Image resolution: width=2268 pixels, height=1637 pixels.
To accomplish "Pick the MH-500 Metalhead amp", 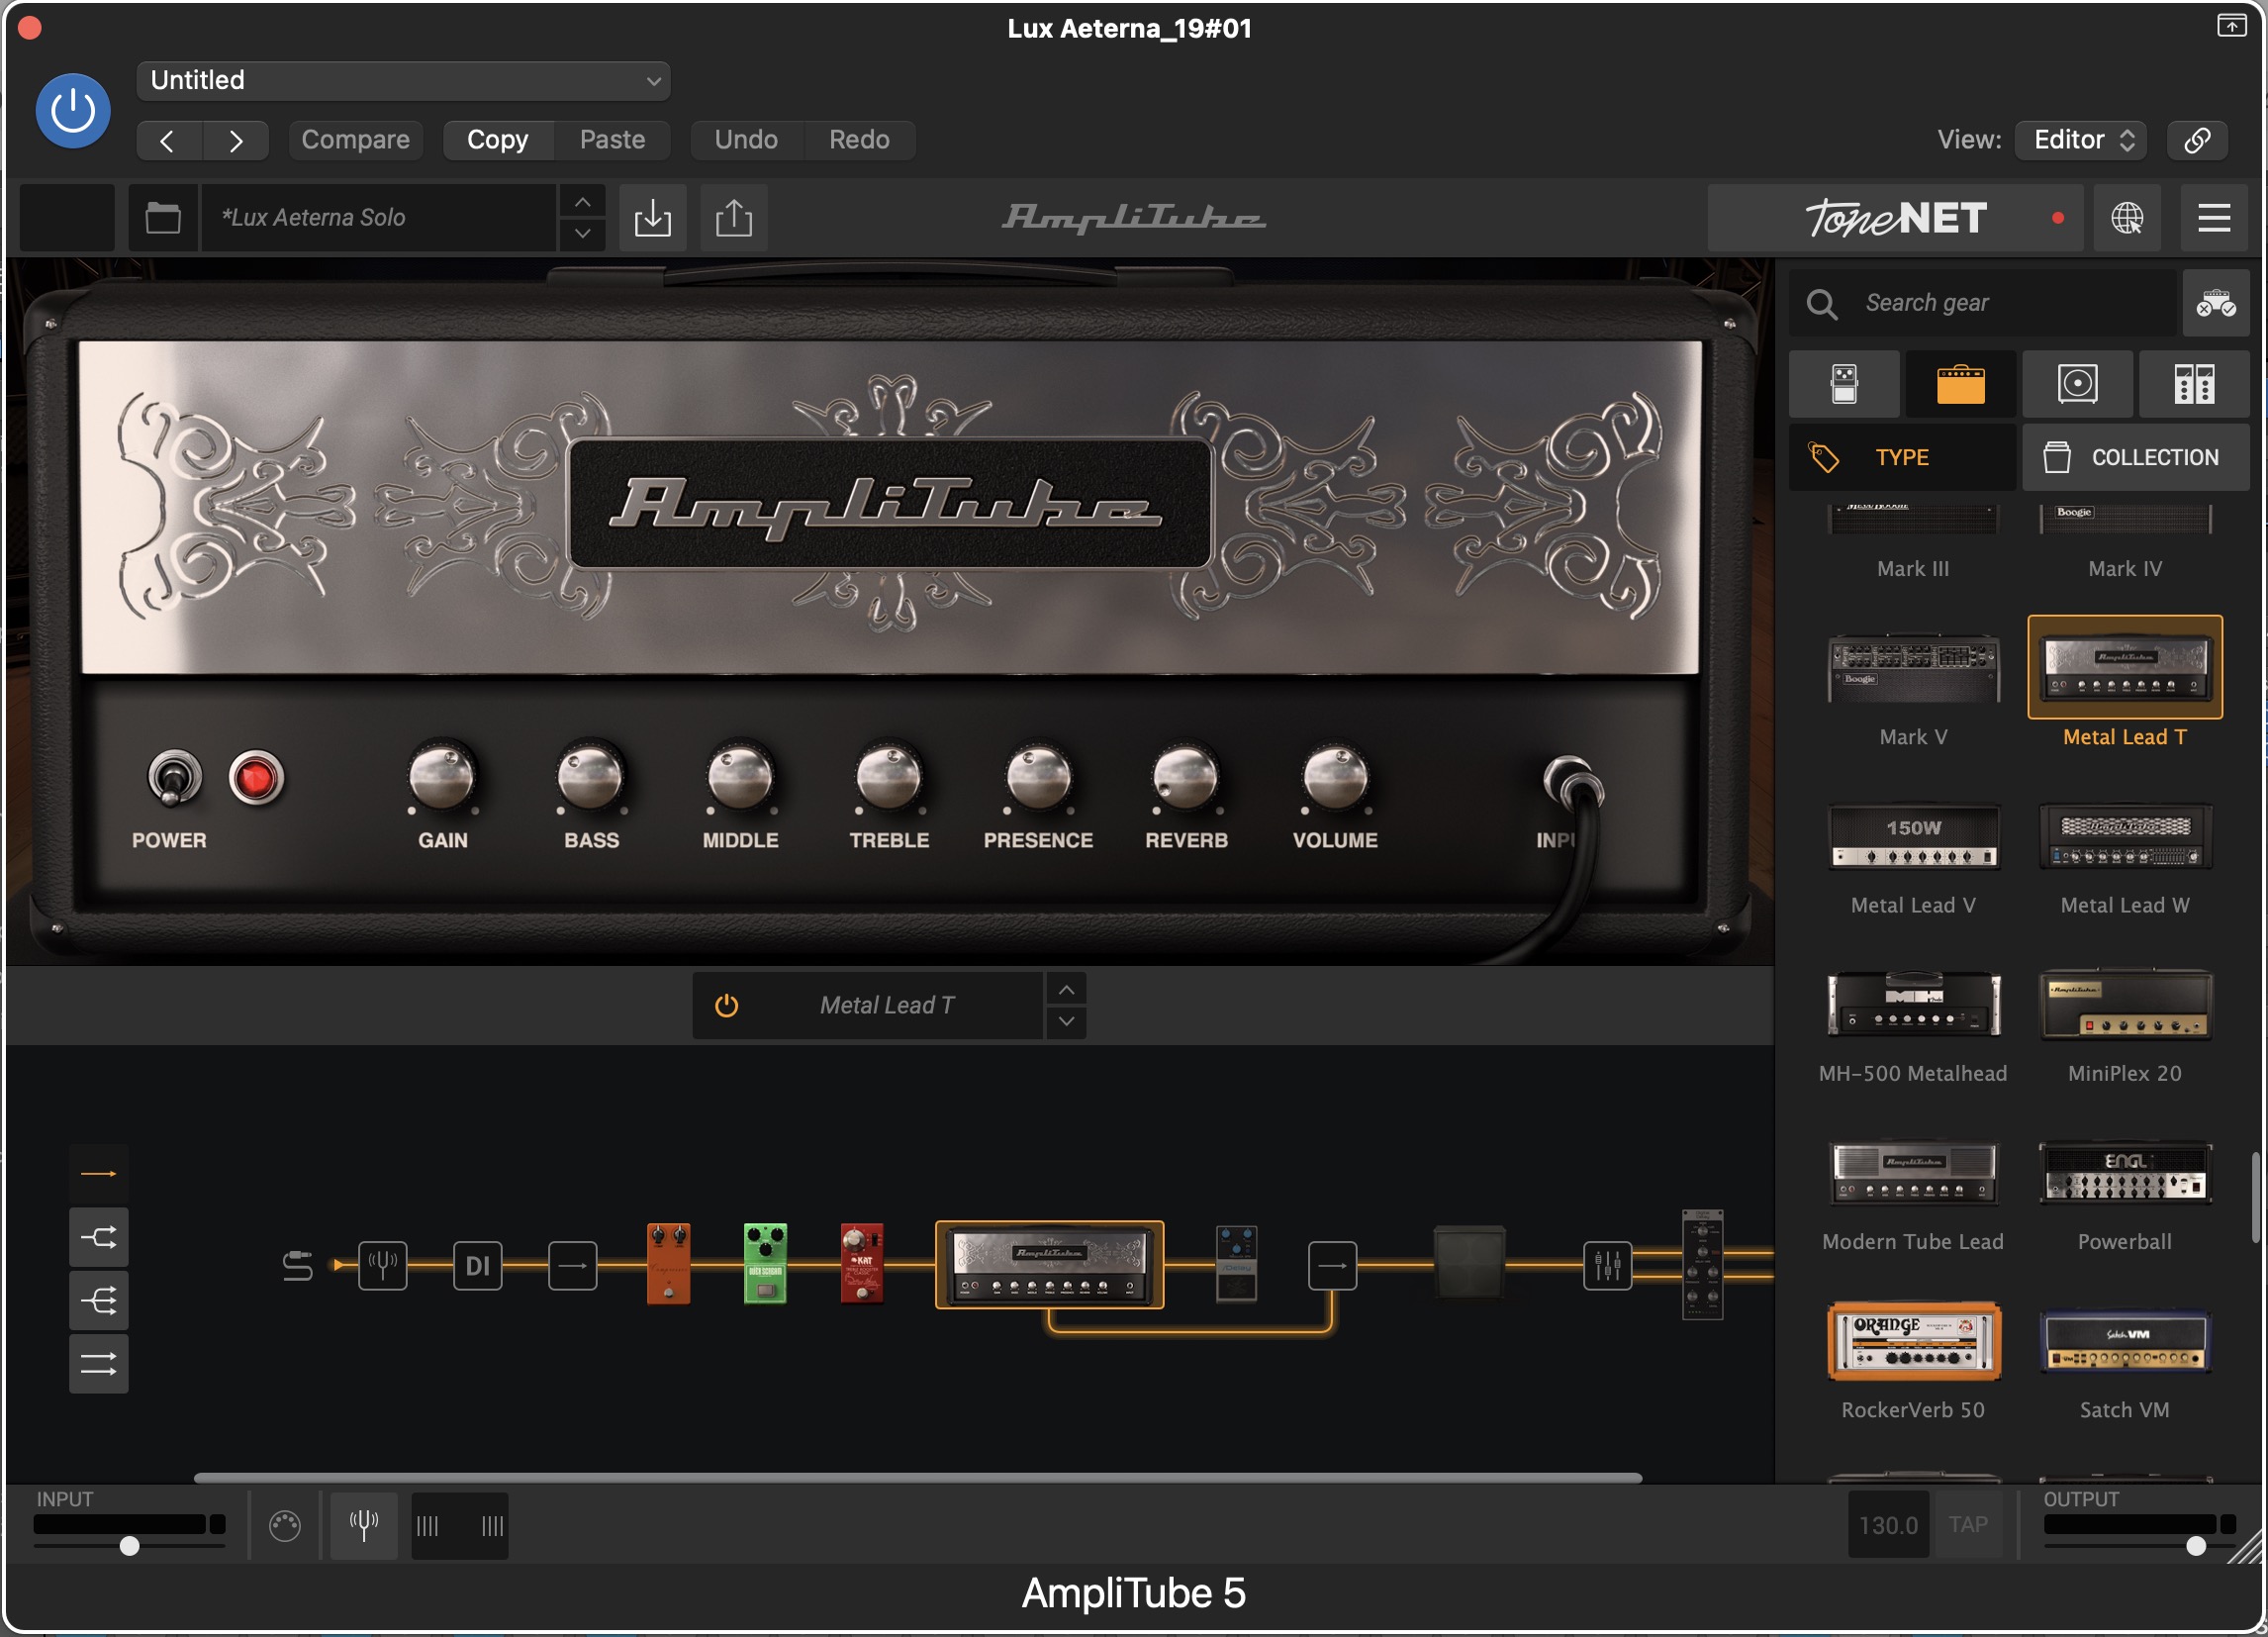I will [x=1913, y=1005].
